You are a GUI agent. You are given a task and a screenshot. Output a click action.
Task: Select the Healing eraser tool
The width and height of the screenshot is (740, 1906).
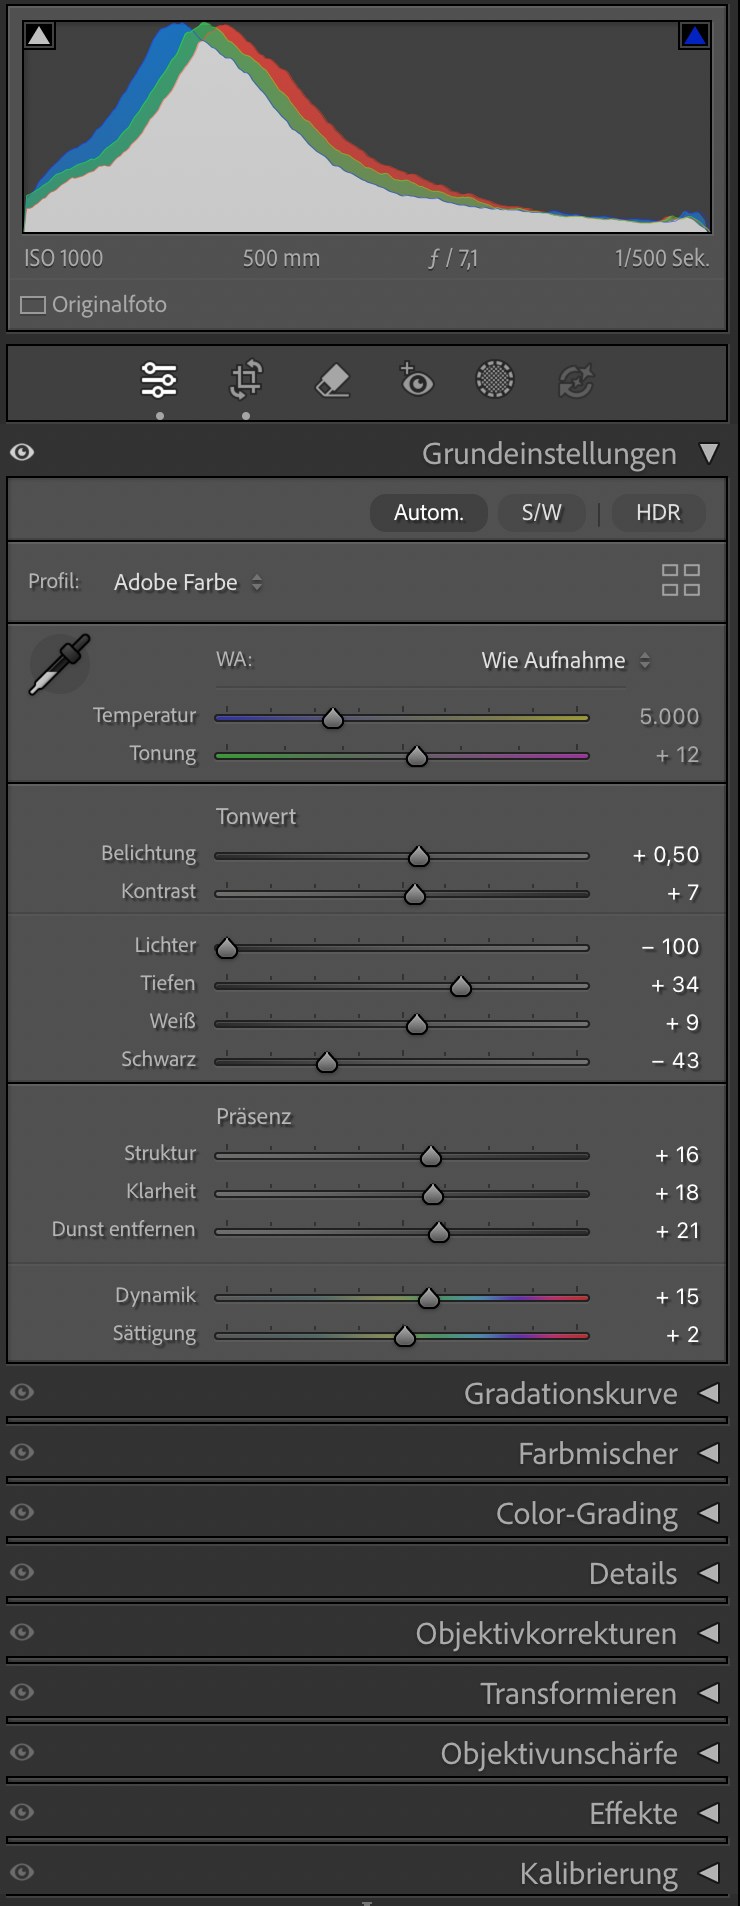(x=332, y=380)
